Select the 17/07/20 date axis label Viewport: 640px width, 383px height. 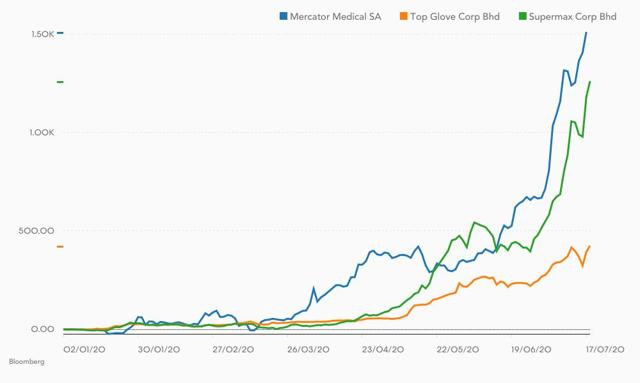pyautogui.click(x=605, y=350)
